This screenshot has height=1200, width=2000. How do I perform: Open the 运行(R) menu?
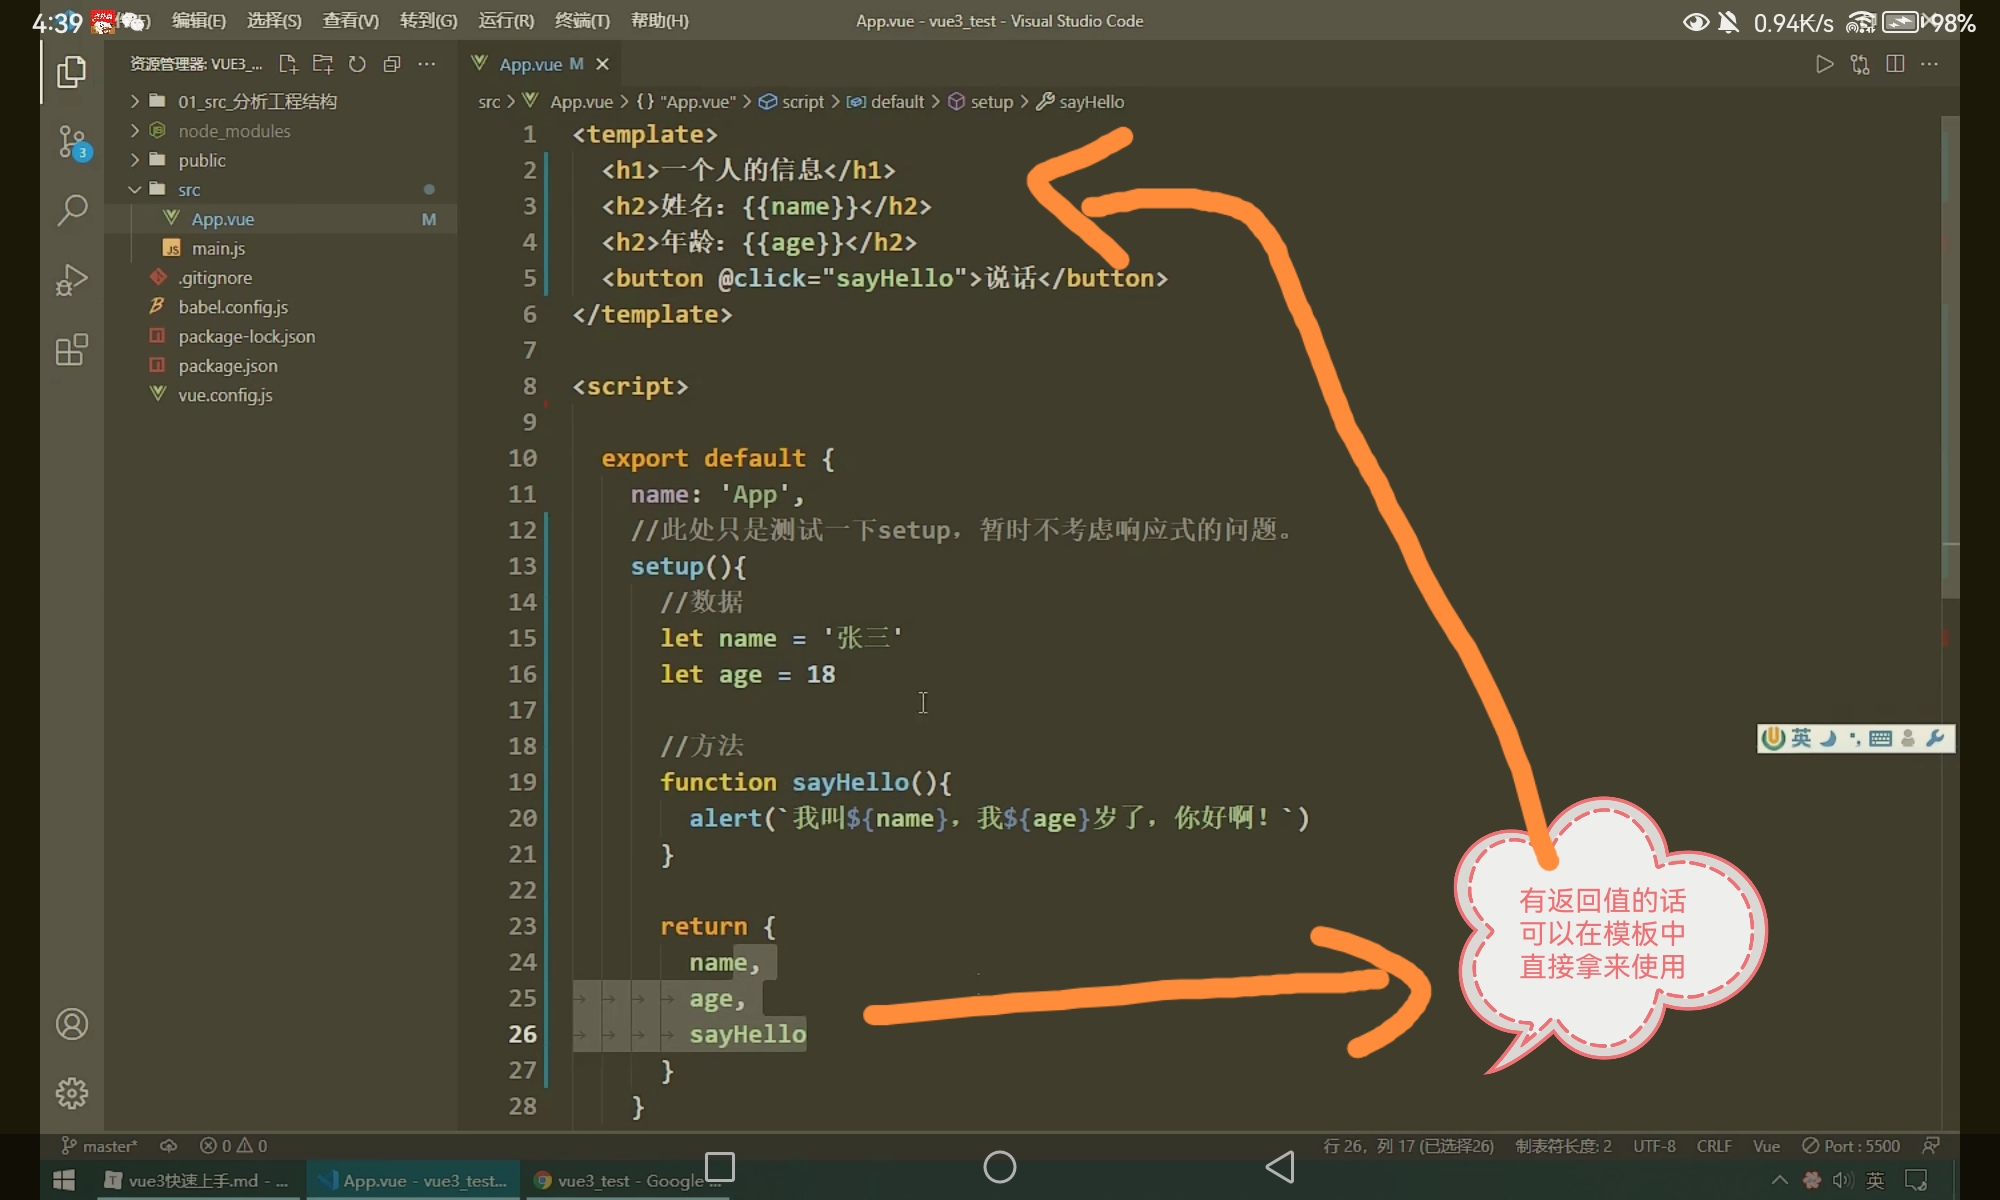click(506, 20)
